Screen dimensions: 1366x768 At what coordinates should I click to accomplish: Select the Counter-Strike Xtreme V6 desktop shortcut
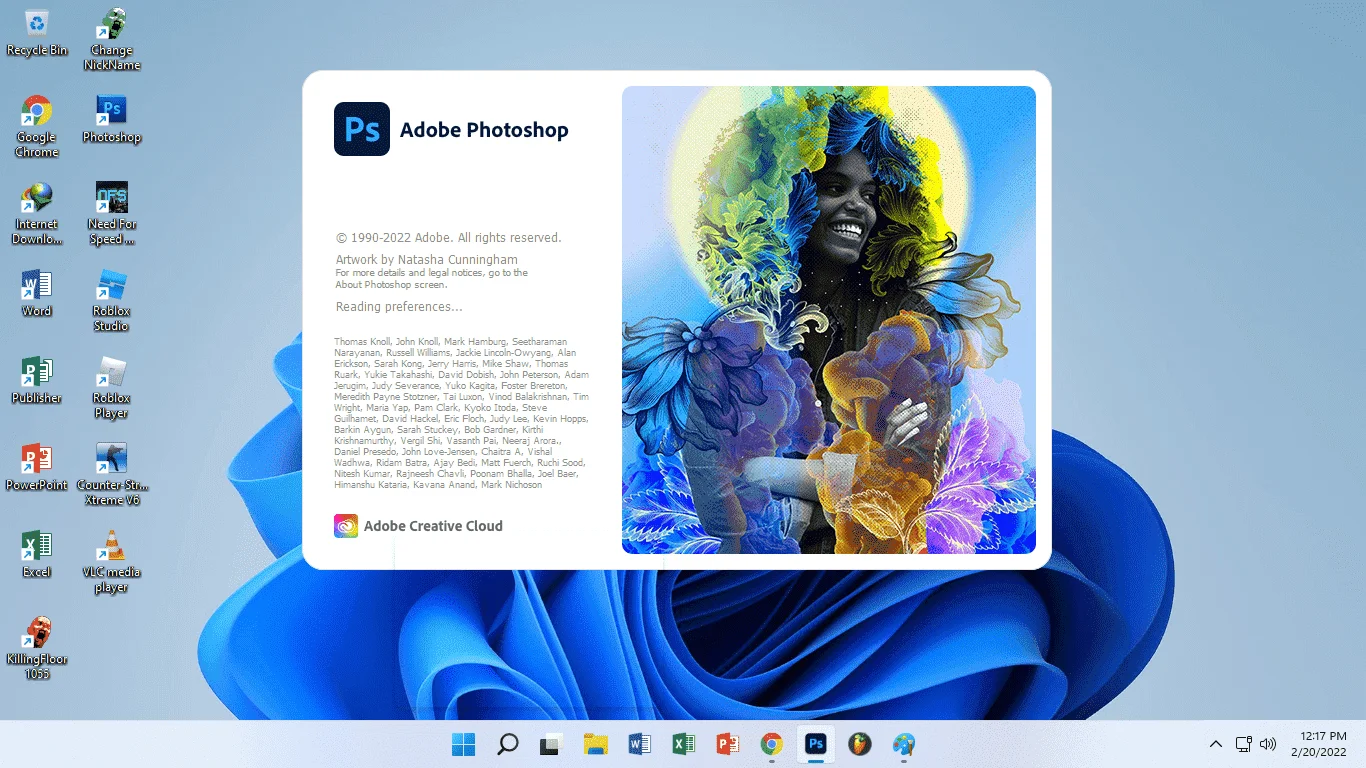tap(112, 475)
